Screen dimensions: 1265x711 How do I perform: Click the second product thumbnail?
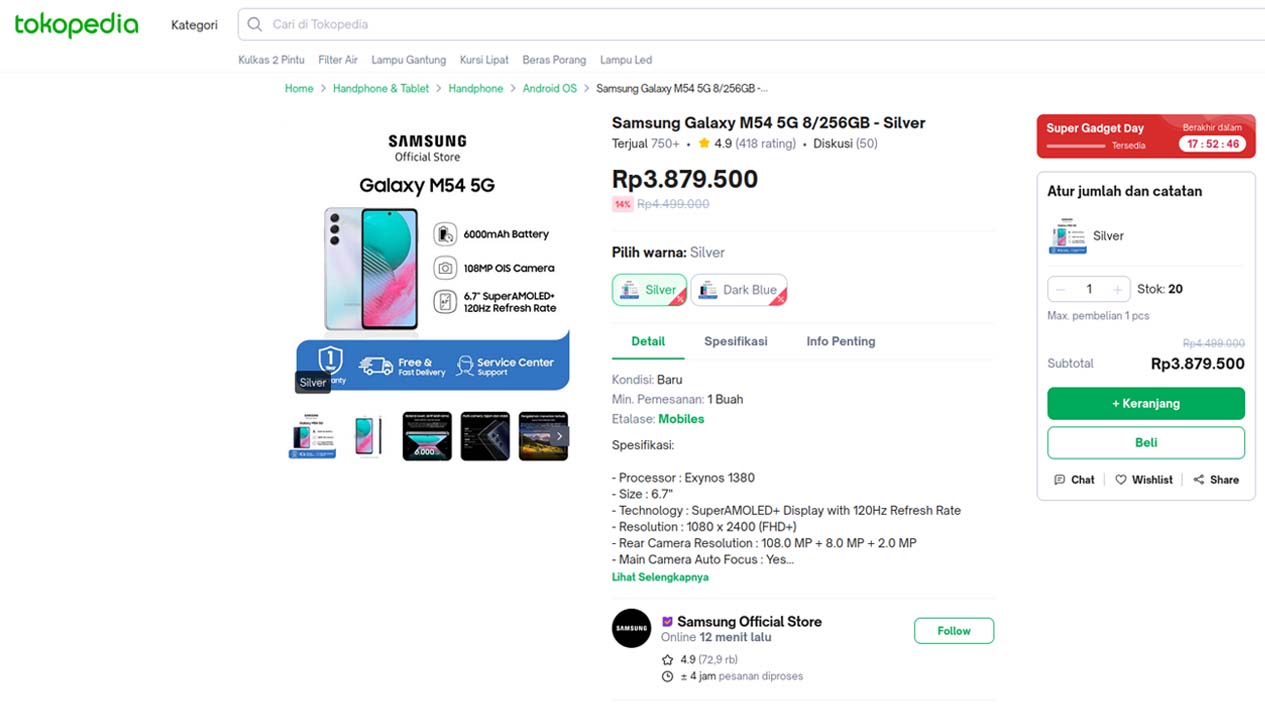(368, 436)
